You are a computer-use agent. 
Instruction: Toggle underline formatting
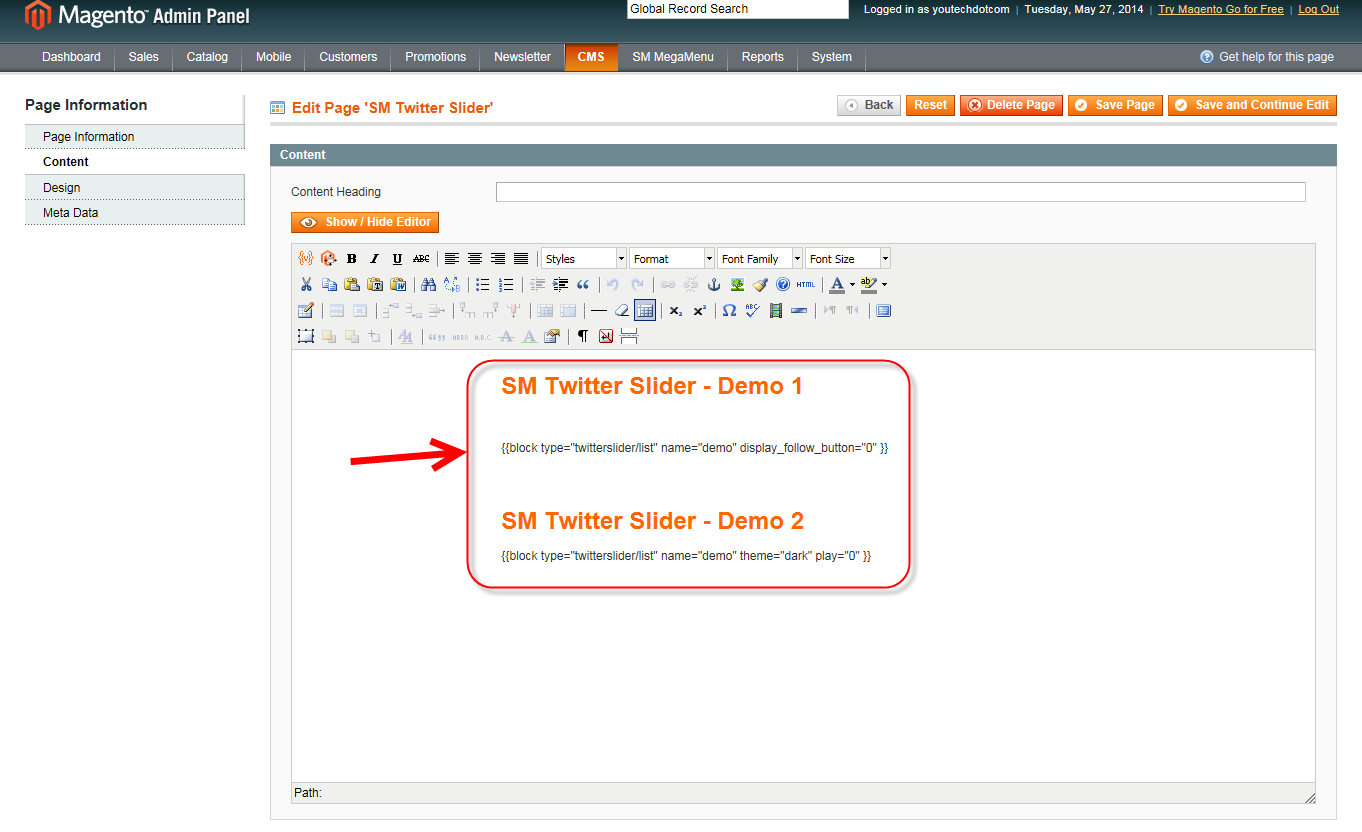pos(397,259)
